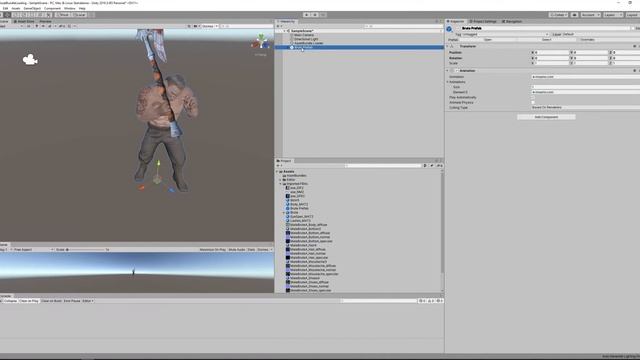Collapse the Transform component
The height and width of the screenshot is (360, 640).
click(x=447, y=46)
